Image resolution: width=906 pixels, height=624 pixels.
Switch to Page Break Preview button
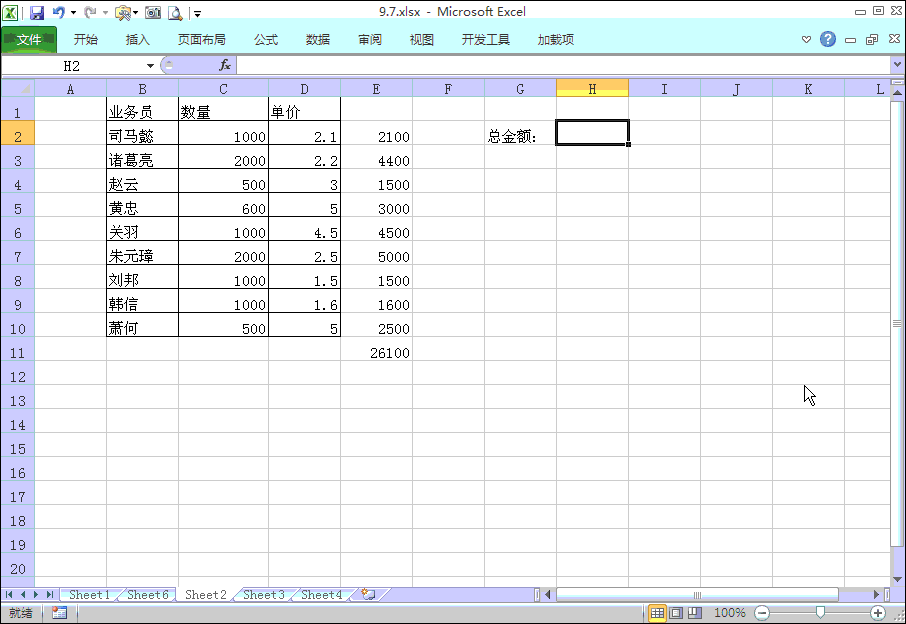point(695,613)
